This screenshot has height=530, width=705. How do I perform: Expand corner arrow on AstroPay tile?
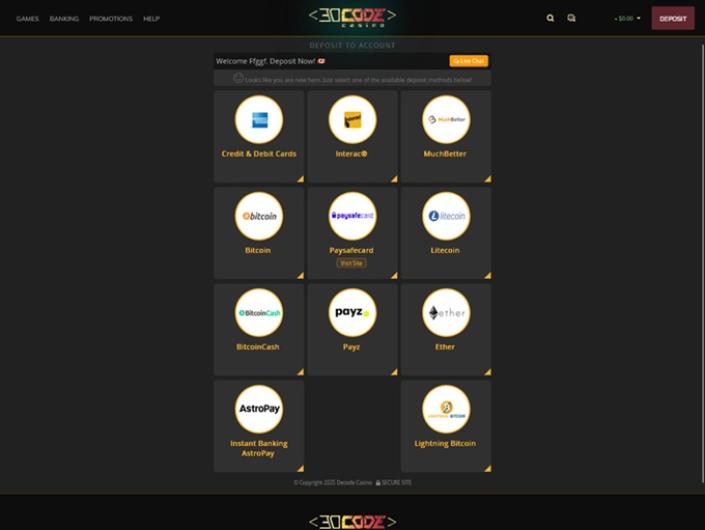(x=300, y=468)
